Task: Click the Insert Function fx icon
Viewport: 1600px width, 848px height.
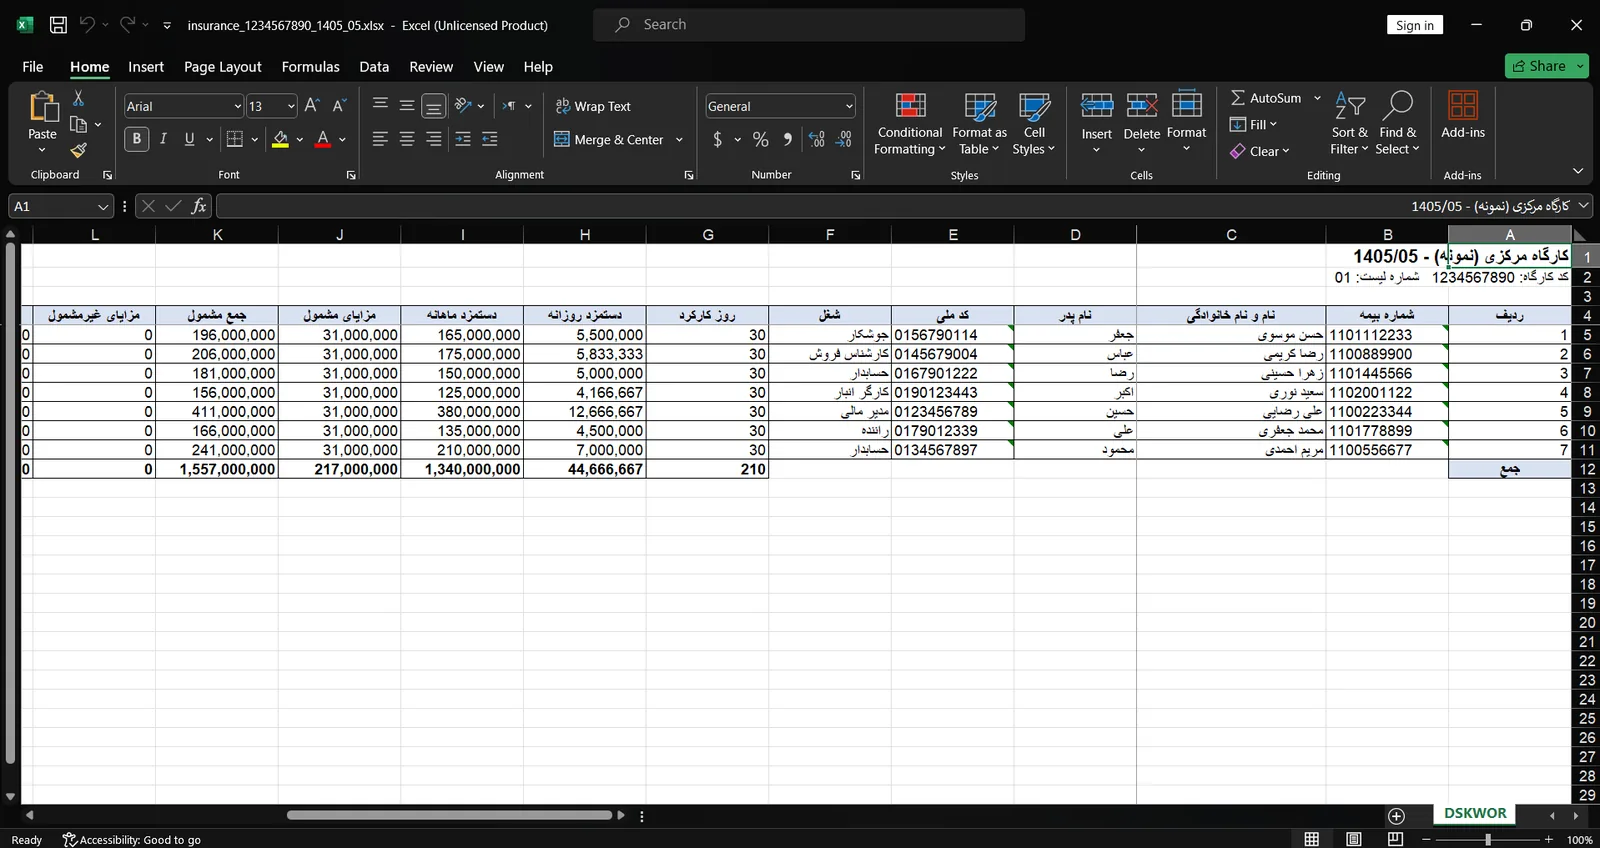Action: (x=199, y=206)
